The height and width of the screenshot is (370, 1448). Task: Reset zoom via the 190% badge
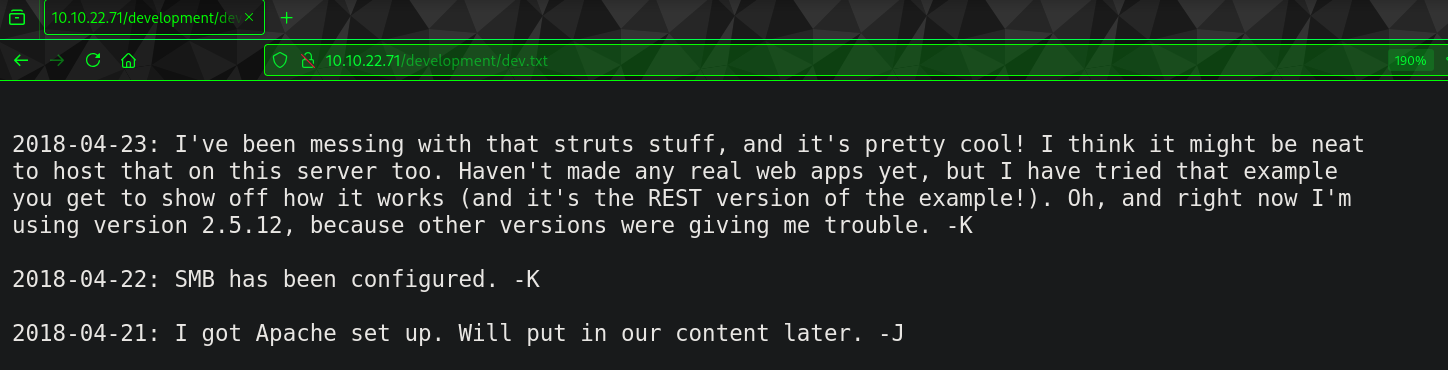[x=1410, y=60]
